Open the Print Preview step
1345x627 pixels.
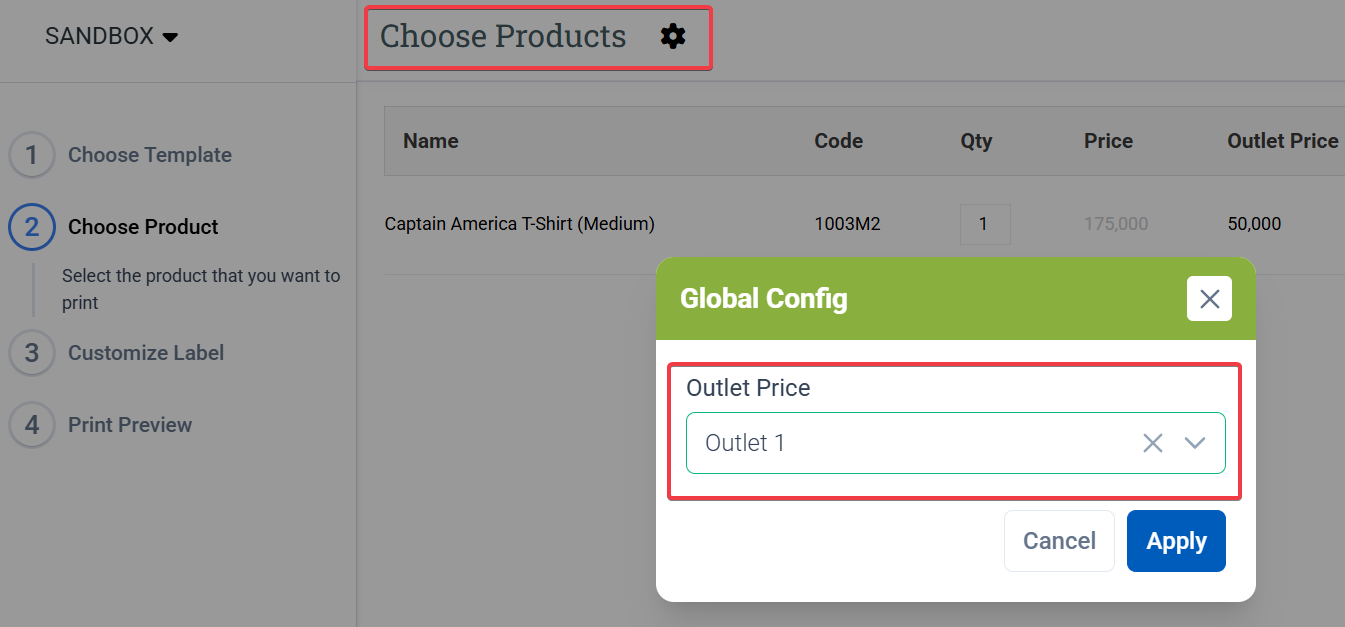tap(130, 425)
